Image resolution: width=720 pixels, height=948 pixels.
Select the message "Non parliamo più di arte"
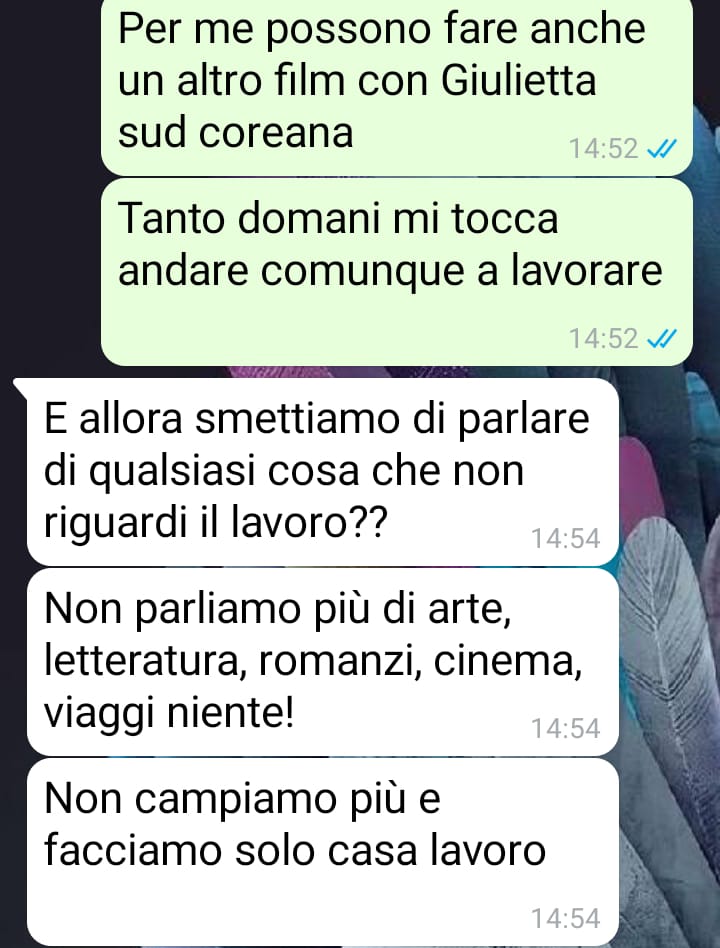pos(323,662)
